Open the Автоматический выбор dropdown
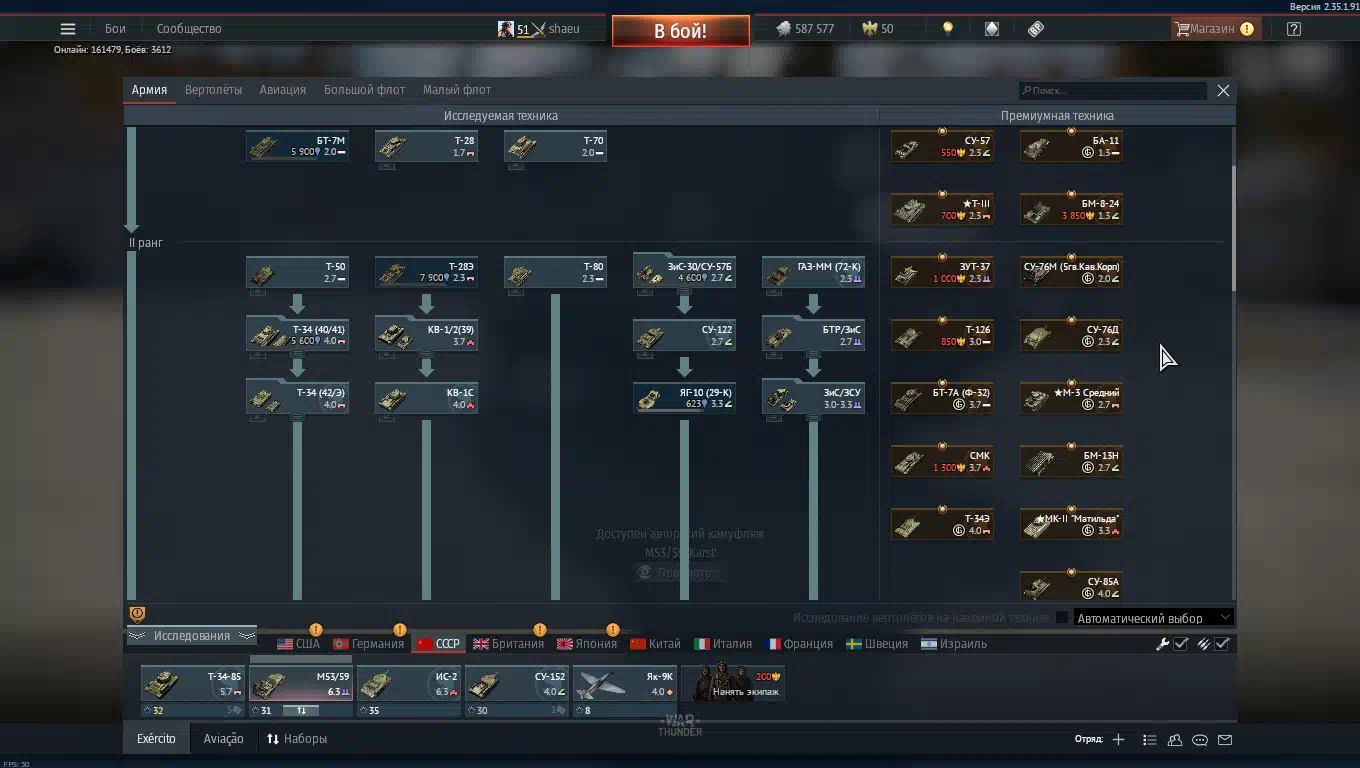The image size is (1360, 768). 1153,618
